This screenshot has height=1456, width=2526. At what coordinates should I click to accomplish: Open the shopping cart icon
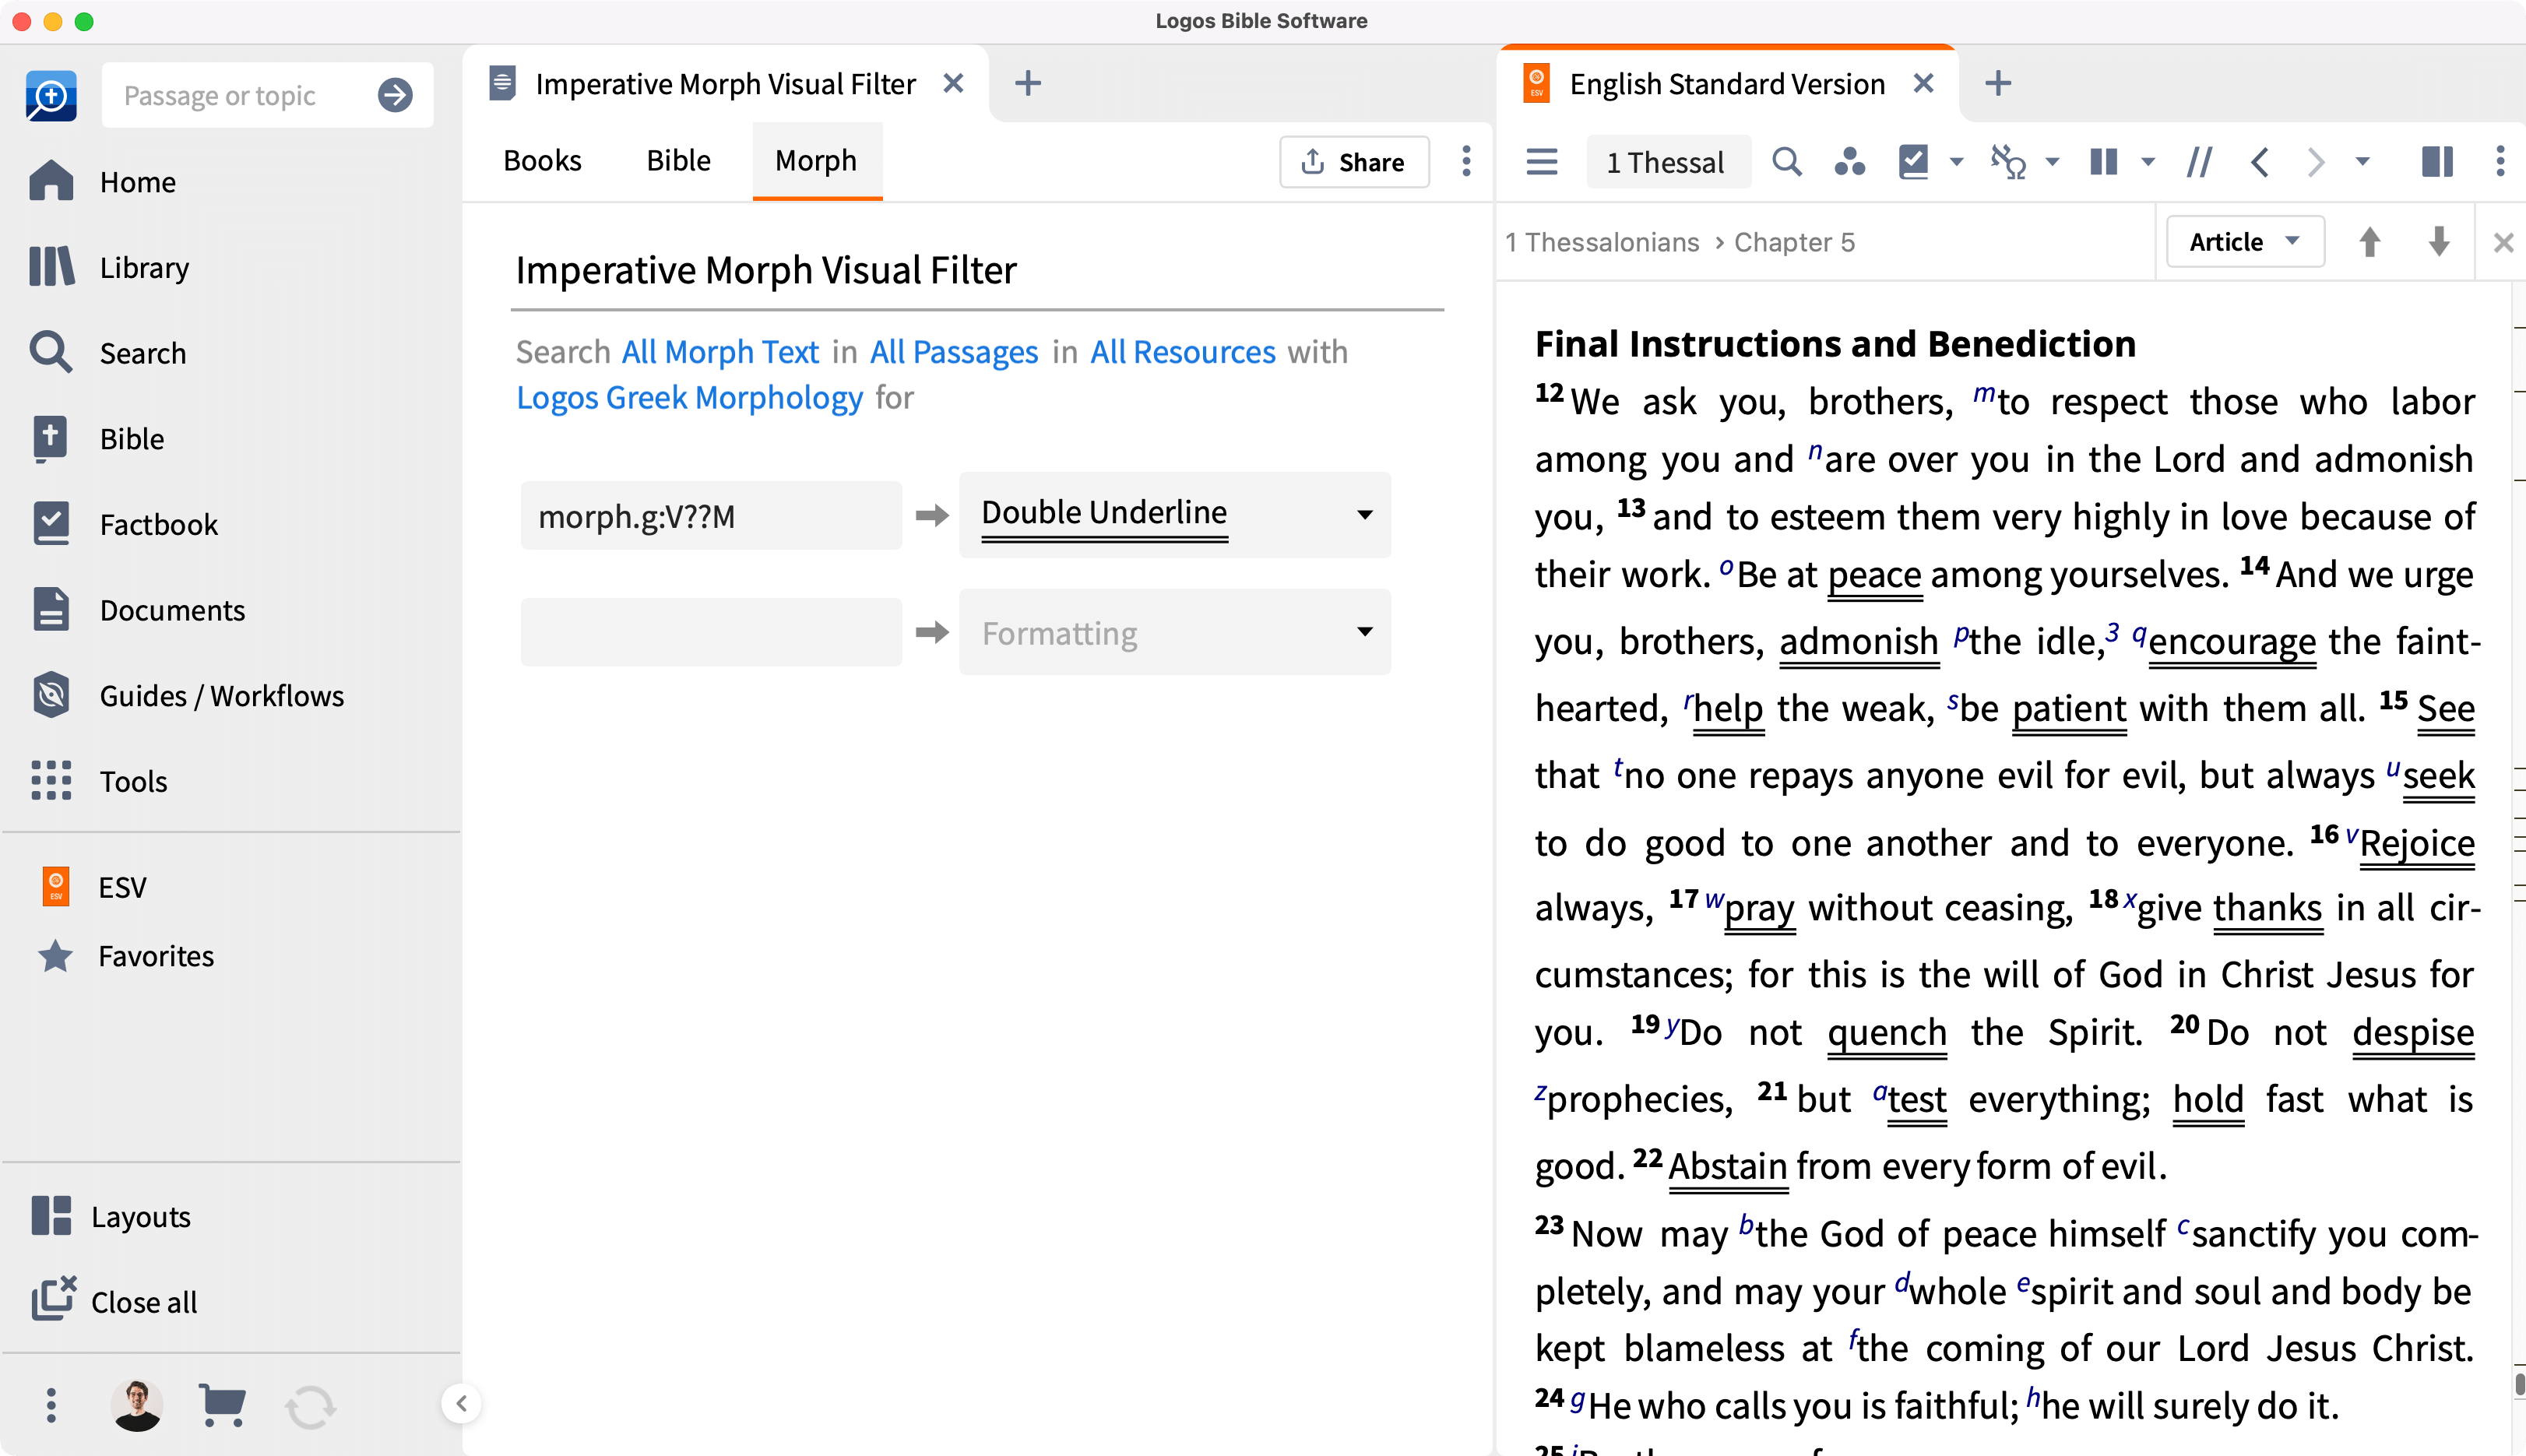(x=222, y=1405)
